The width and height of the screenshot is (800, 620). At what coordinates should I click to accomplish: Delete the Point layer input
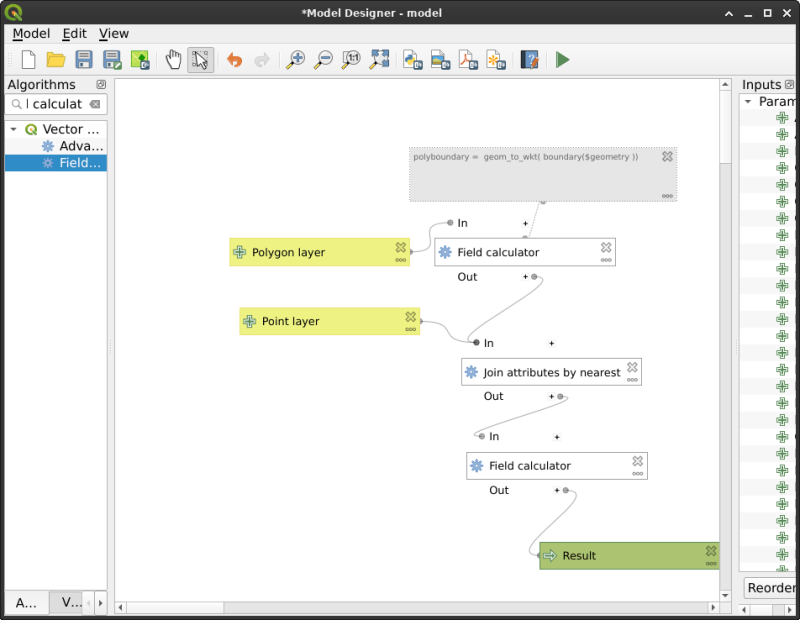pyautogui.click(x=411, y=316)
